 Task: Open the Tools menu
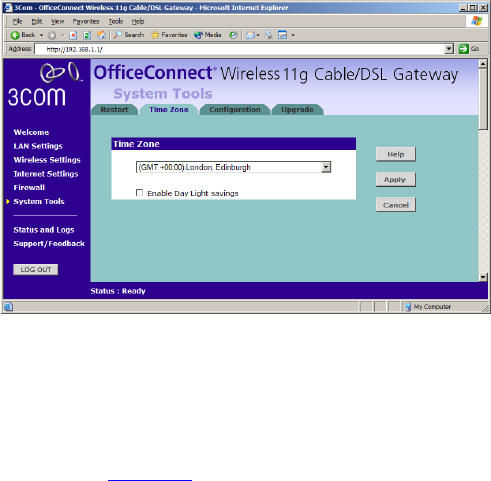tap(116, 21)
